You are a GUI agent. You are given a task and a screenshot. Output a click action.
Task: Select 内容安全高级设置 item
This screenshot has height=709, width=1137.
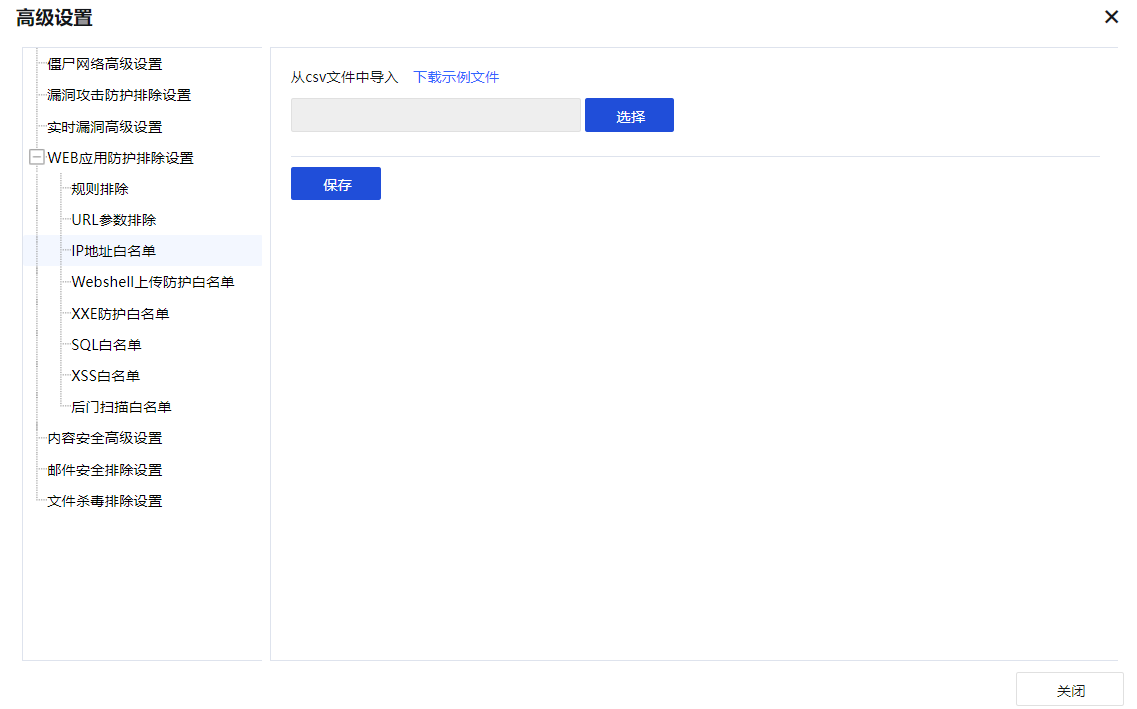coord(104,438)
